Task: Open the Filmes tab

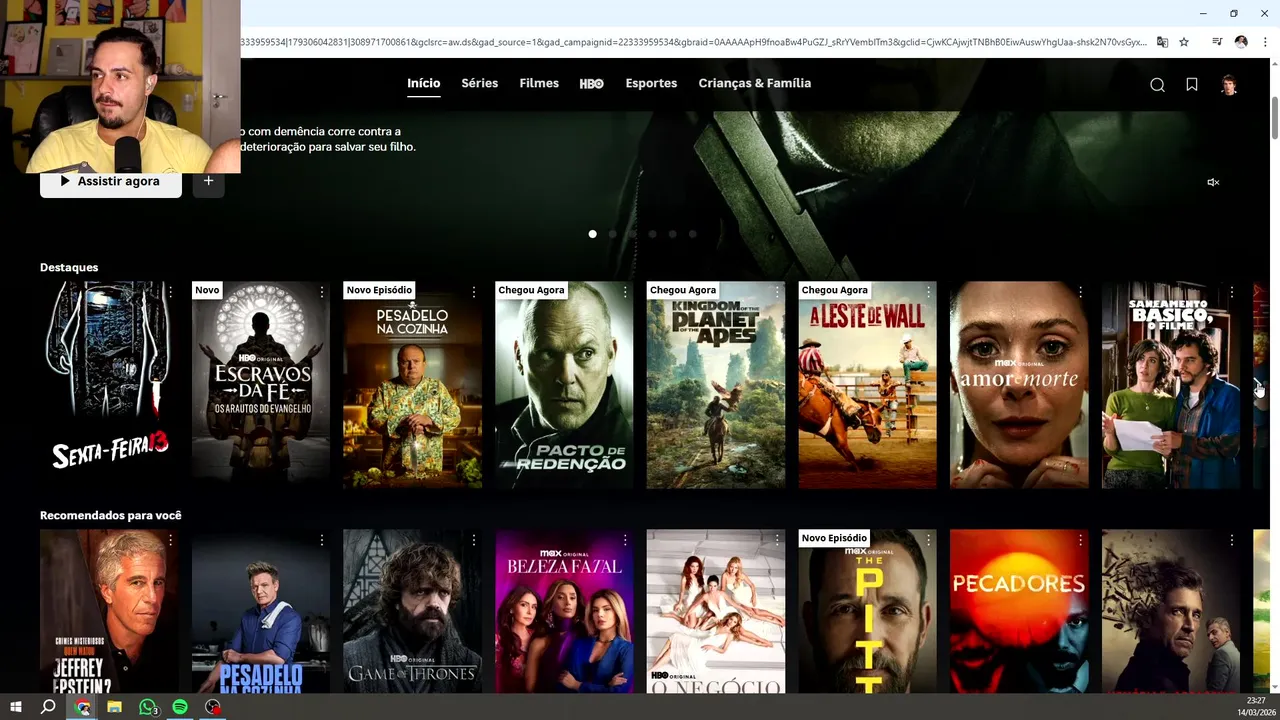Action: click(x=539, y=83)
